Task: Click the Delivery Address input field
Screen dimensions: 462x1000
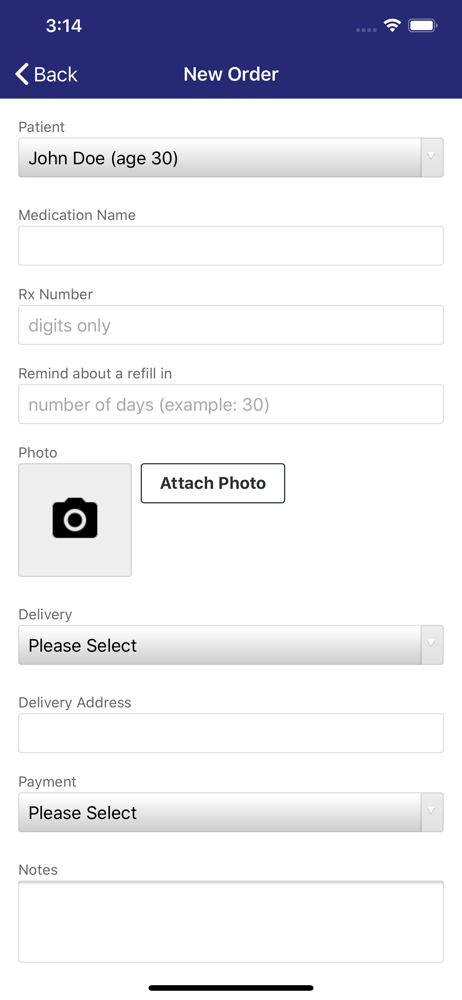Action: click(x=231, y=733)
